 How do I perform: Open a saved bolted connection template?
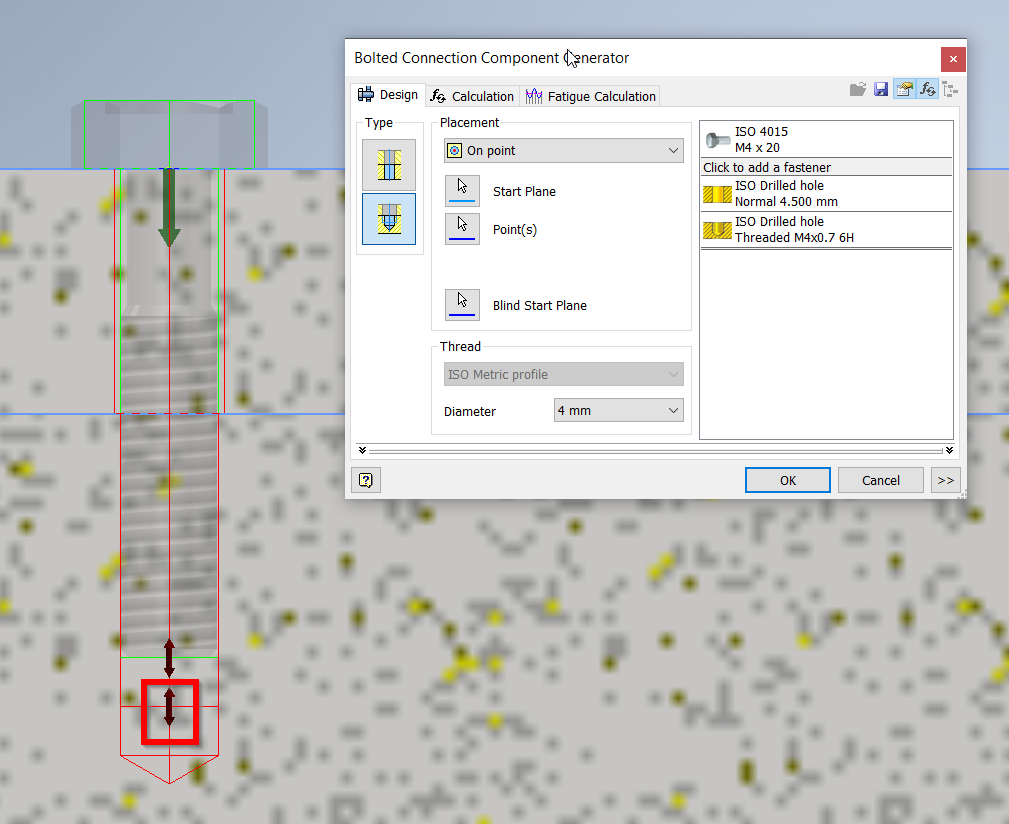(858, 89)
